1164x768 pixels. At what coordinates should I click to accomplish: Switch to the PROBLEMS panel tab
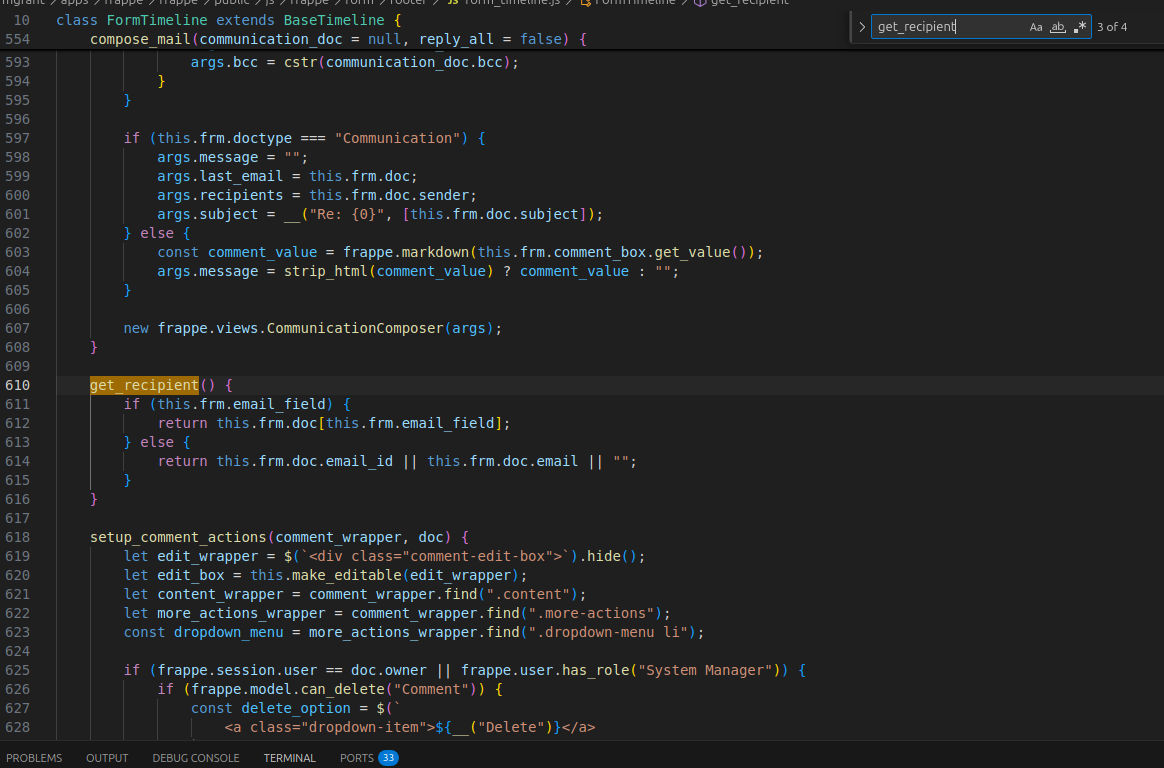[x=34, y=758]
